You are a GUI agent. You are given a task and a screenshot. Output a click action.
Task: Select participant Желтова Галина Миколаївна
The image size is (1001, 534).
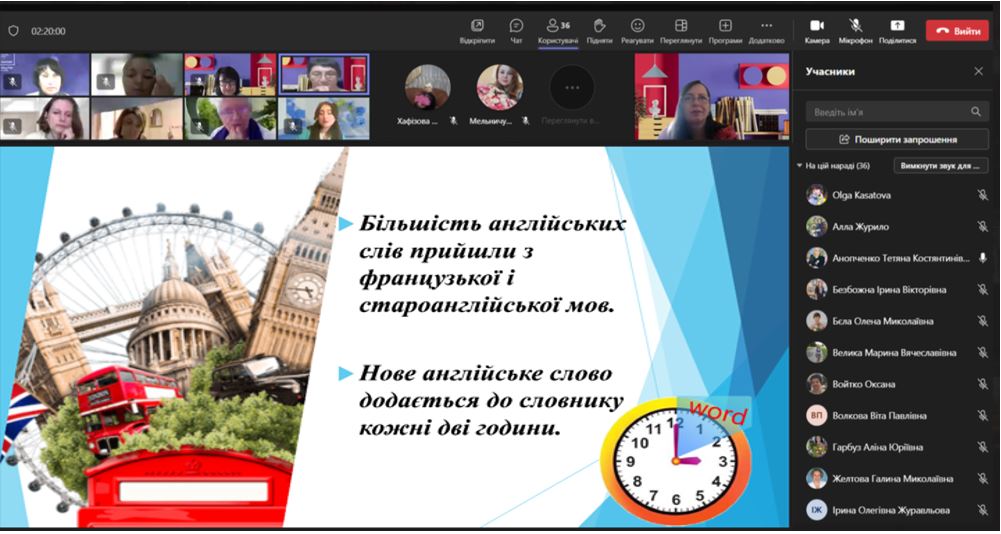897,478
